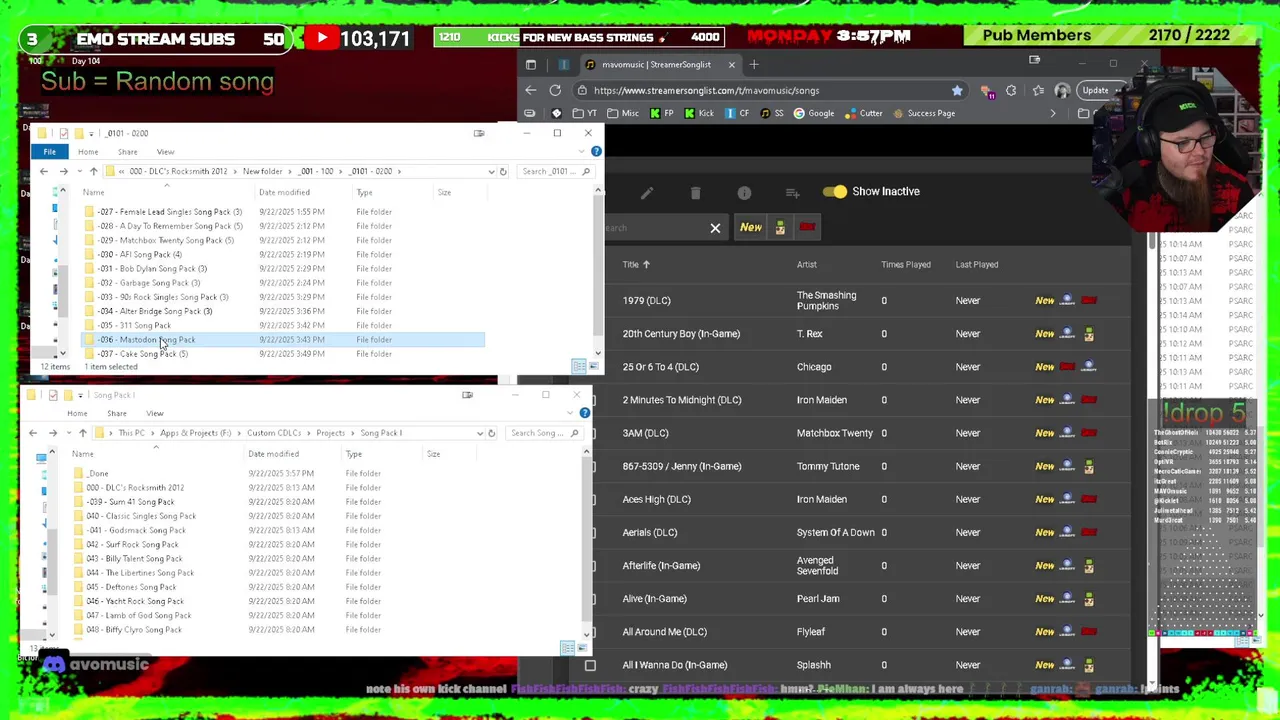1280x720 pixels.
Task: Click the edit pencil icon in songlist toolbar
Action: pyautogui.click(x=647, y=192)
